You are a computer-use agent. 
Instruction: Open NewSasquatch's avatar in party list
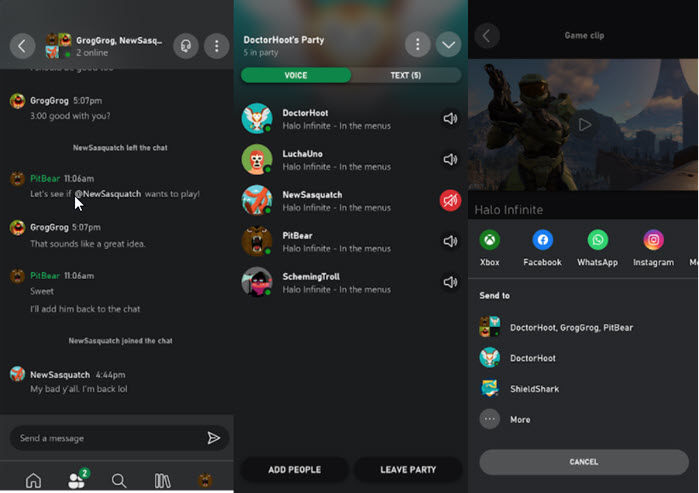[257, 201]
